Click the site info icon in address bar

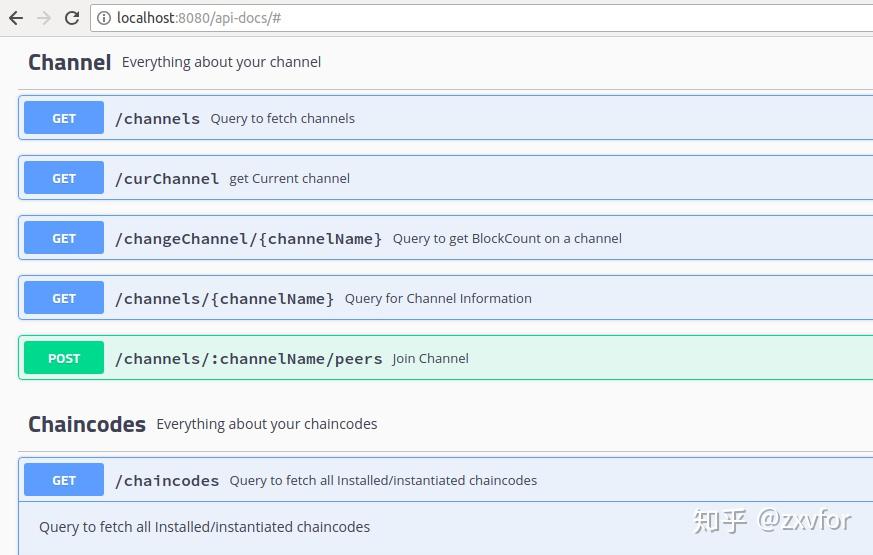tap(104, 18)
